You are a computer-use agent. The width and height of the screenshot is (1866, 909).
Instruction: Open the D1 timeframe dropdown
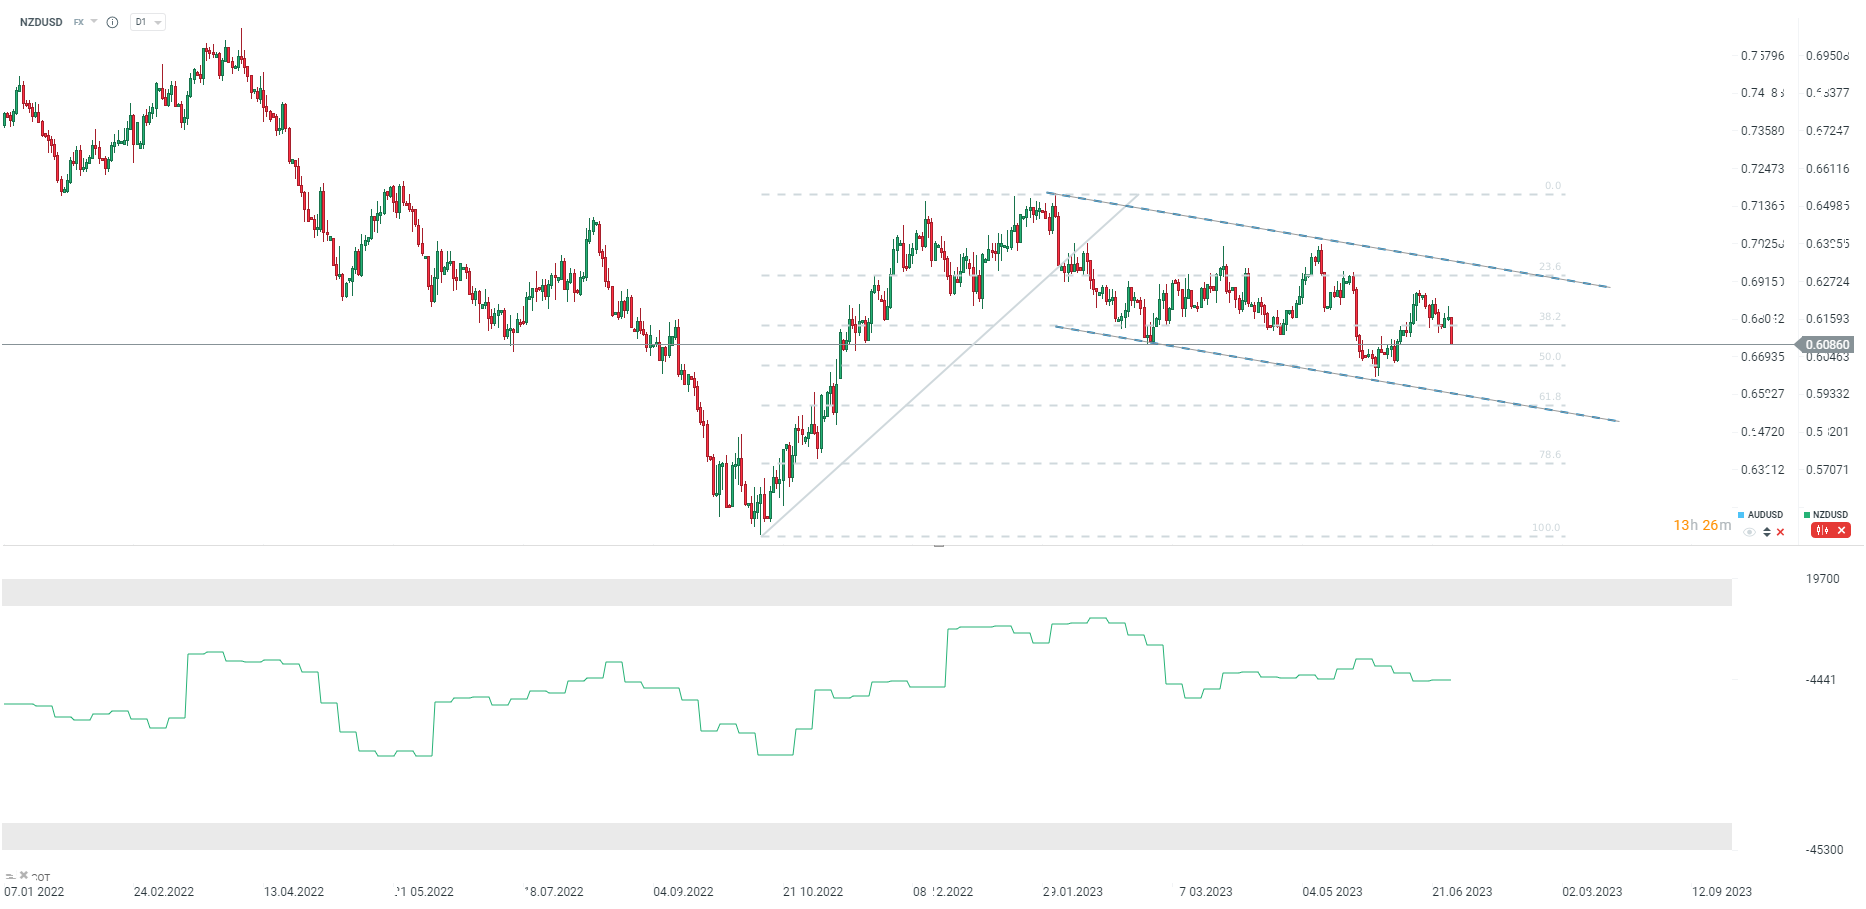click(148, 22)
